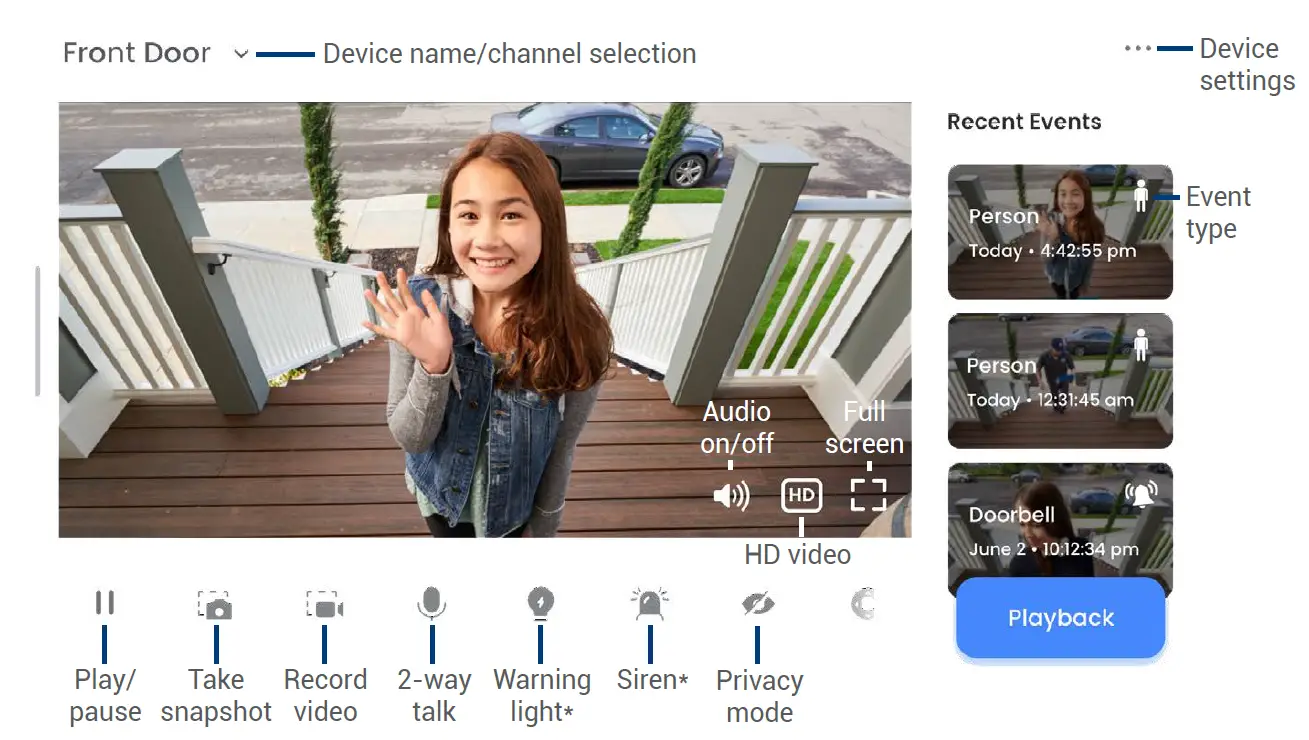
Task: Turn on the warning light
Action: pyautogui.click(x=541, y=602)
